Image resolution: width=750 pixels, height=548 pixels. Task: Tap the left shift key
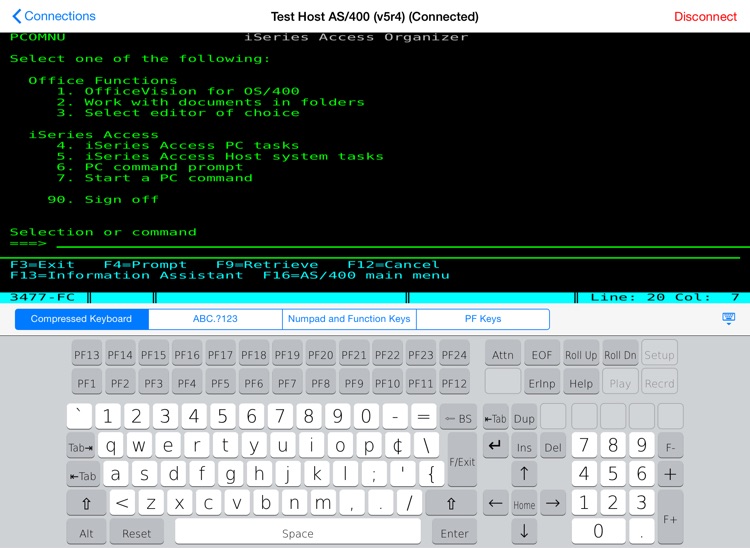(87, 504)
